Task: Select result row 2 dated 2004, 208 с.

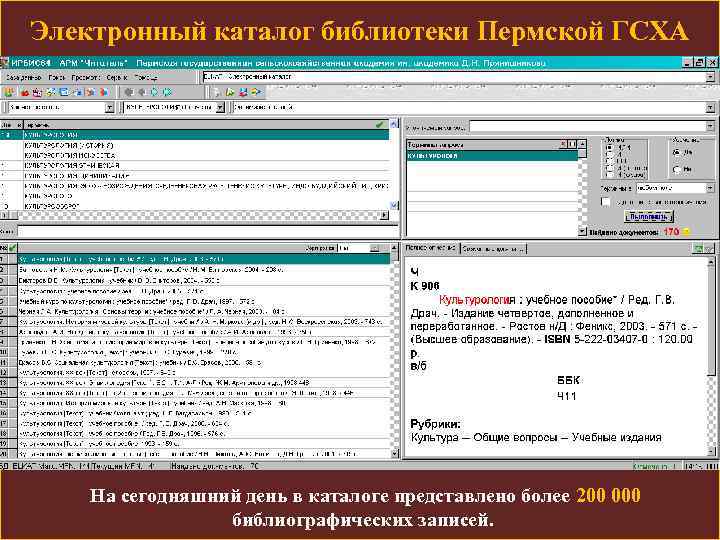Action: tap(204, 270)
